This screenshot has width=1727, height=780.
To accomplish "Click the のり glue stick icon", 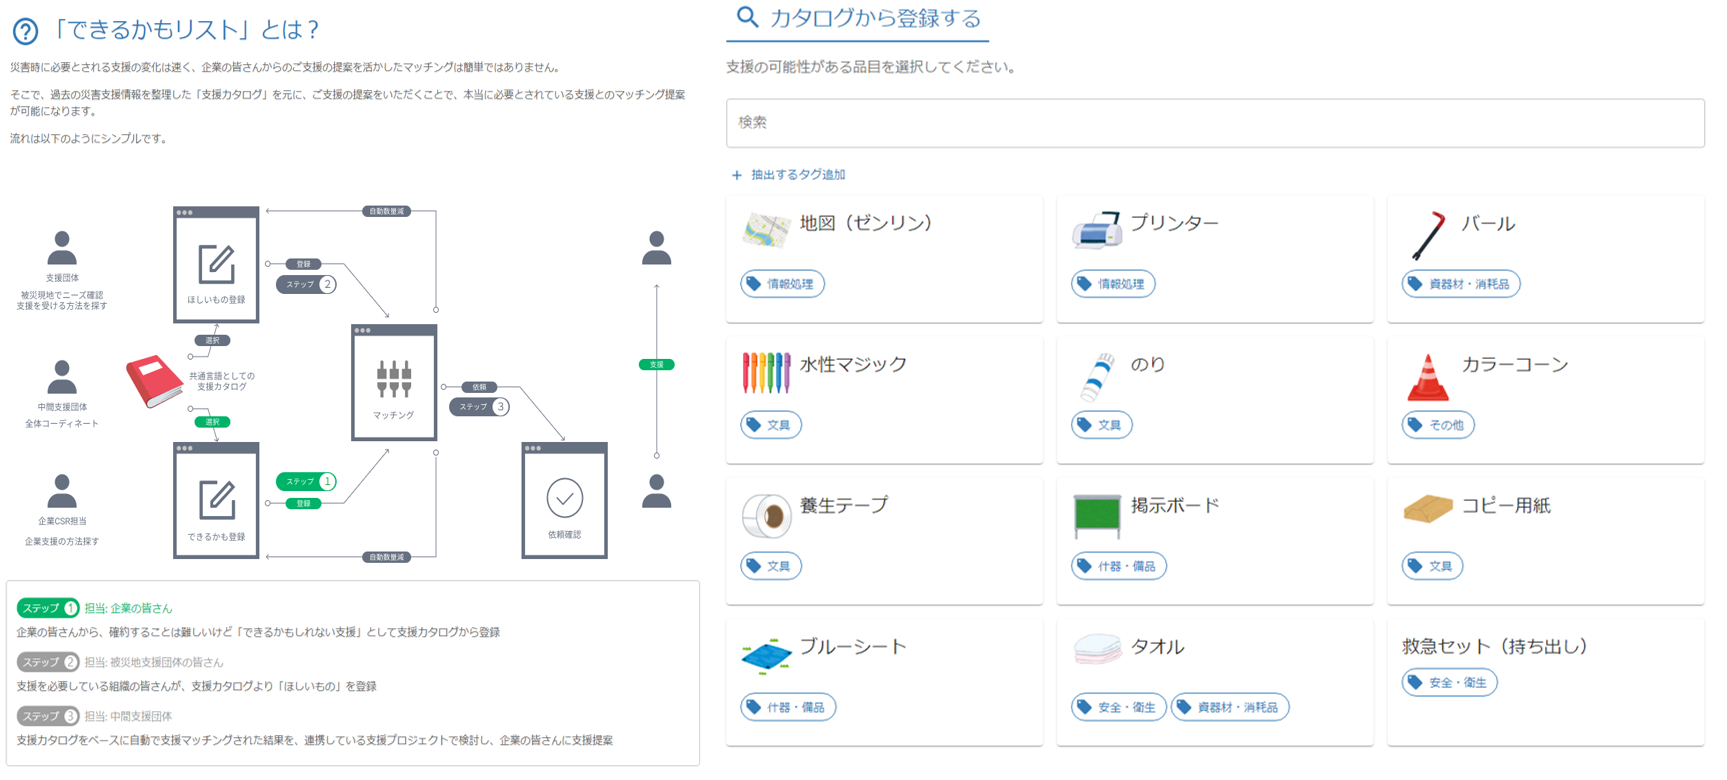I will pyautogui.click(x=1097, y=375).
